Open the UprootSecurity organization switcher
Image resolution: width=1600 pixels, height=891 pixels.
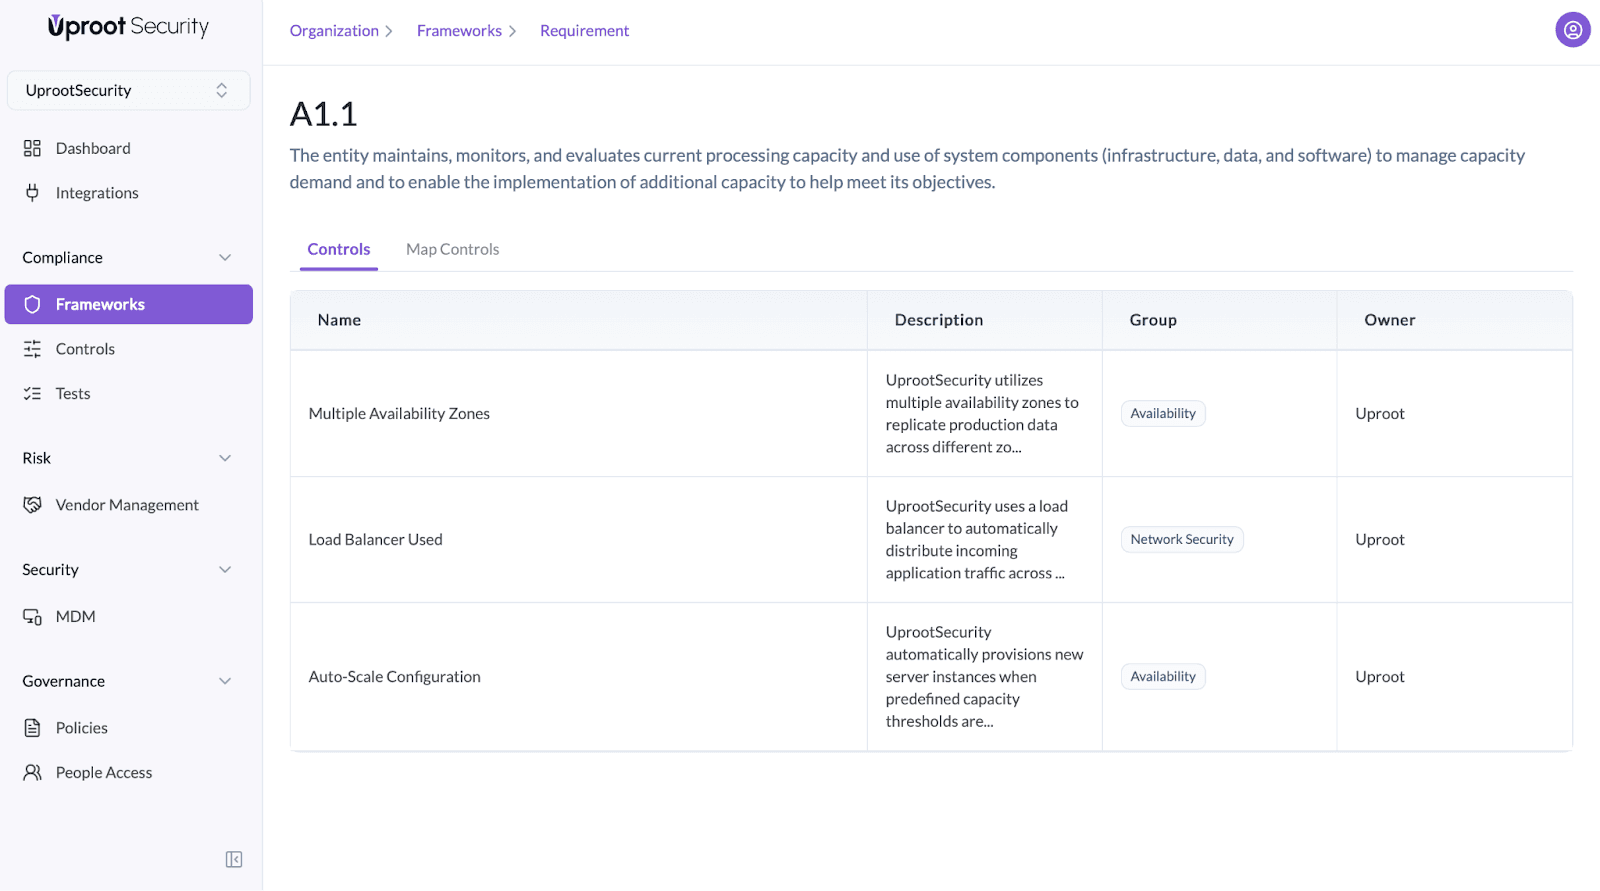click(x=128, y=90)
